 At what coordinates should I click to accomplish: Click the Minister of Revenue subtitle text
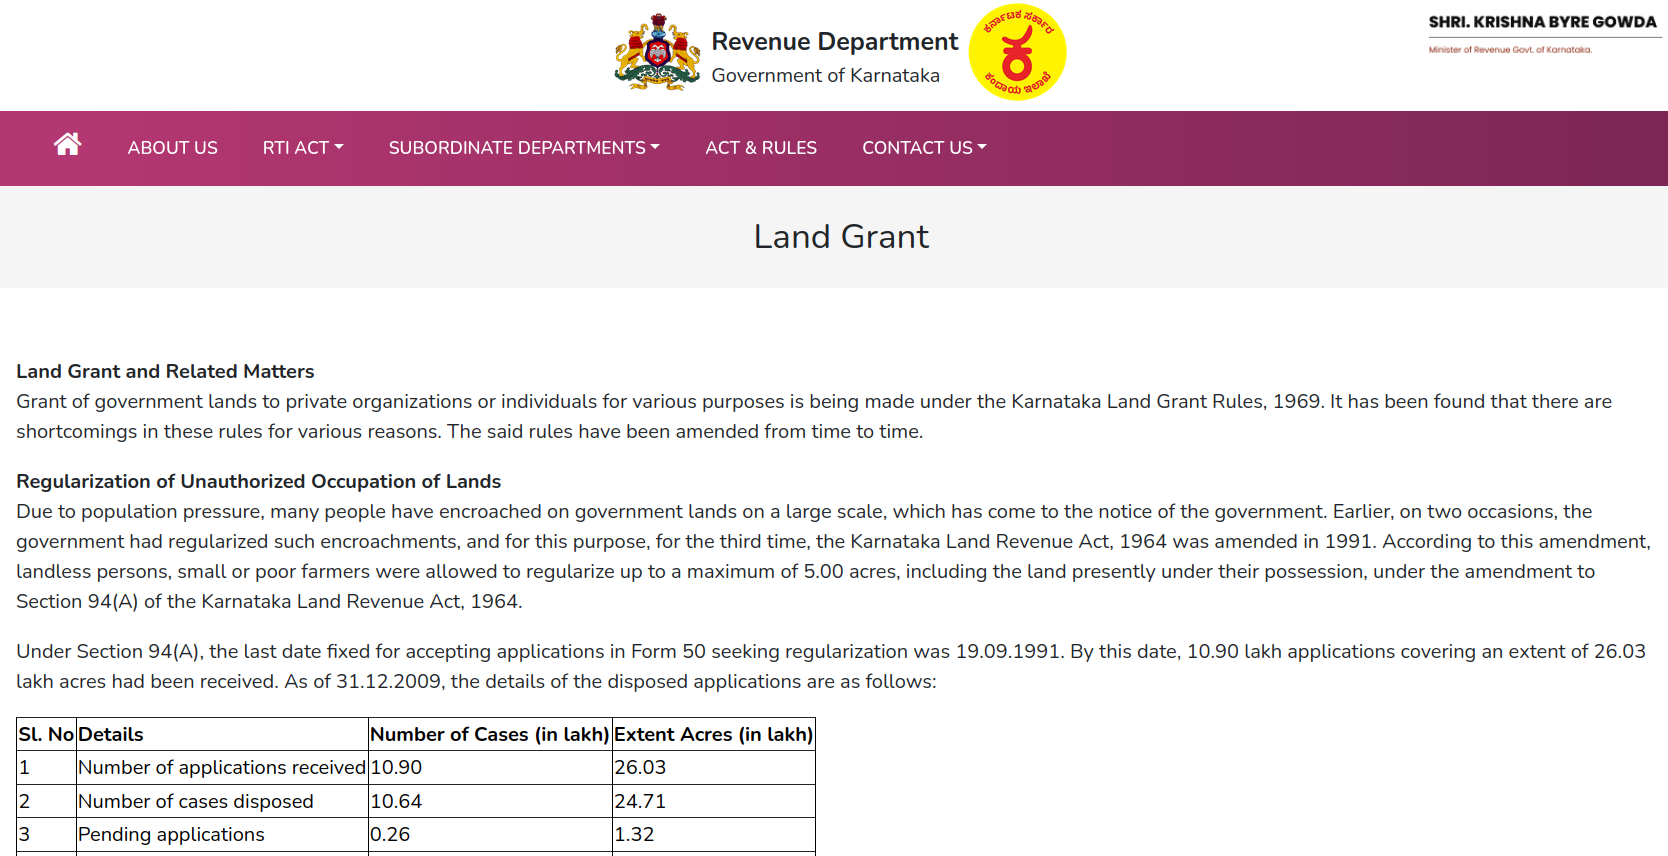[x=1509, y=49]
